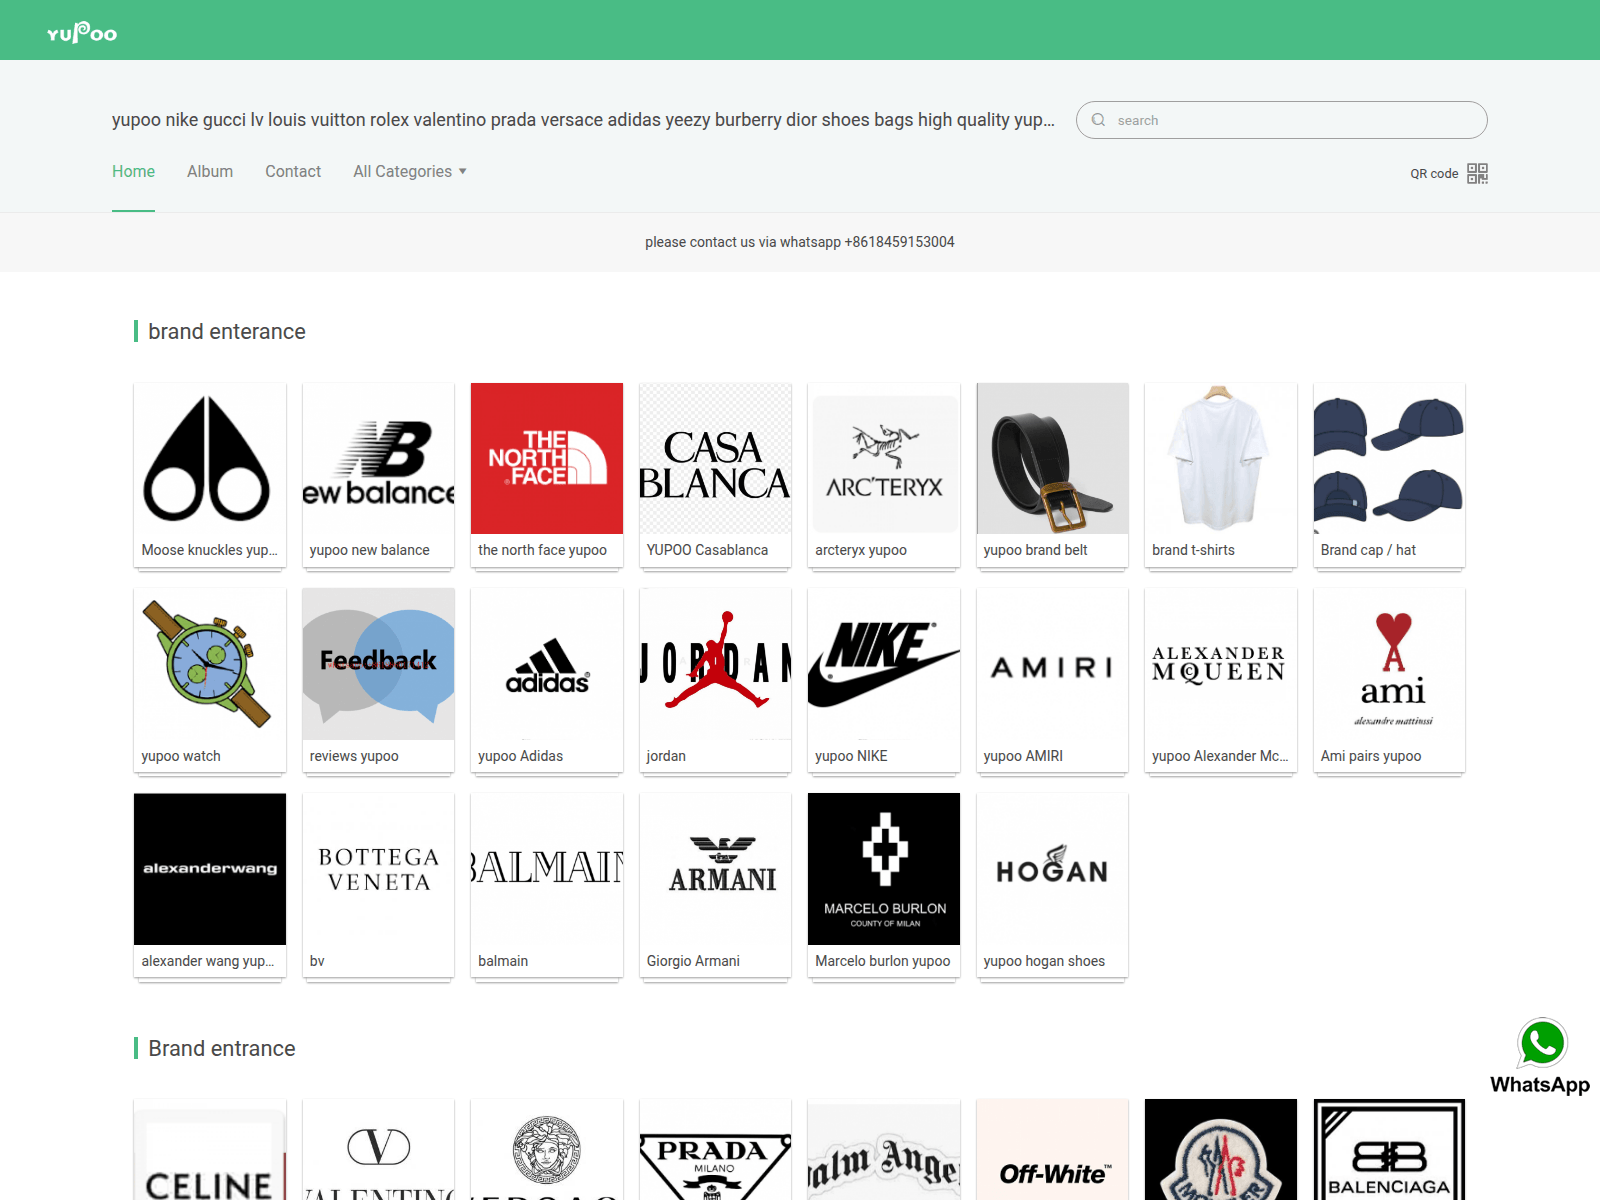
Task: Click the 'bv' album caption
Action: 317,961
